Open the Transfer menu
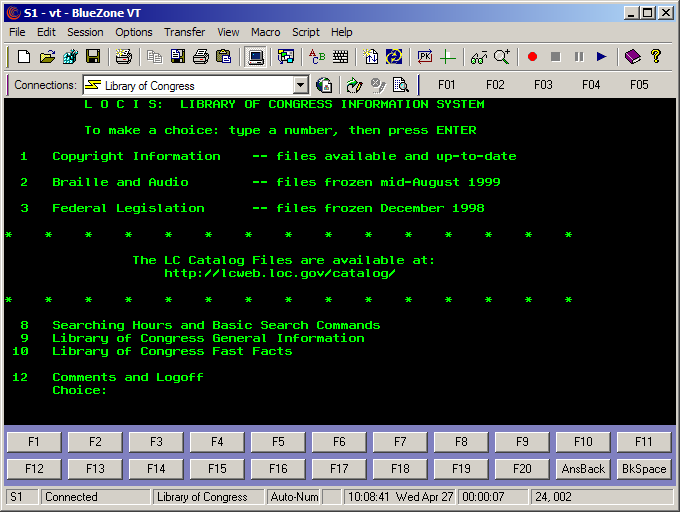The height and width of the screenshot is (512, 680). pyautogui.click(x=184, y=32)
